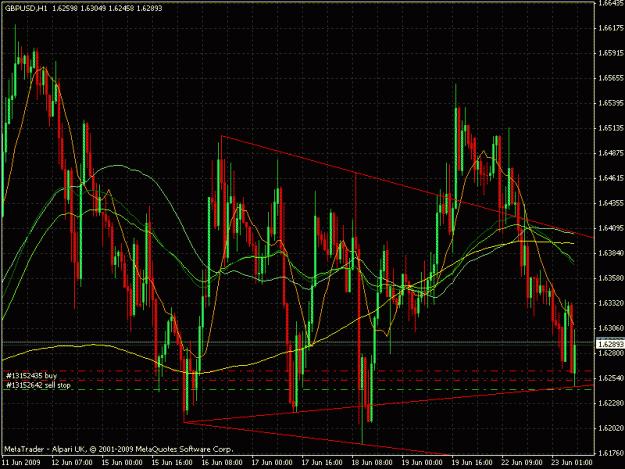
Task: Select the #13152642 sell stop order label
Action: (x=38, y=385)
